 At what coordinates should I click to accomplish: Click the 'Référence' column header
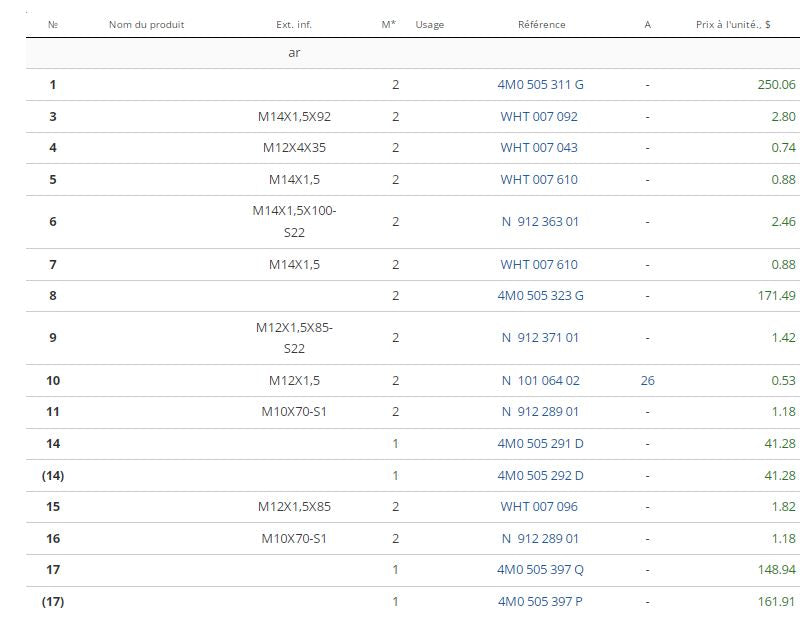coord(541,24)
